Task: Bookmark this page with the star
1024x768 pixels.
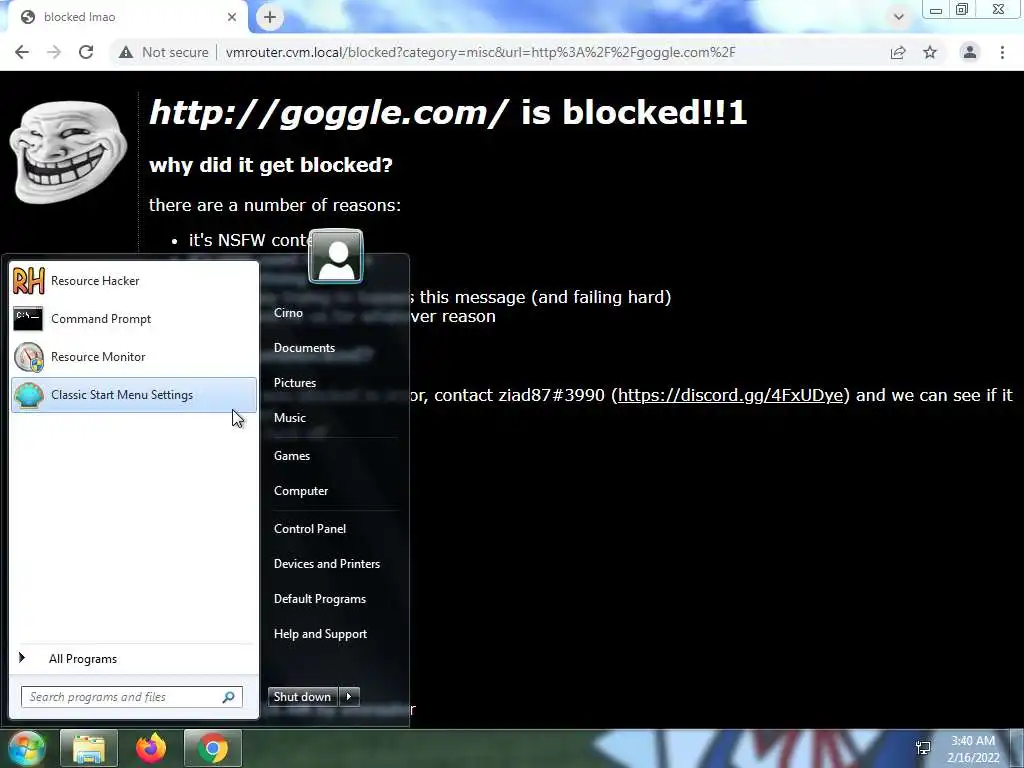Action: pyautogui.click(x=930, y=52)
